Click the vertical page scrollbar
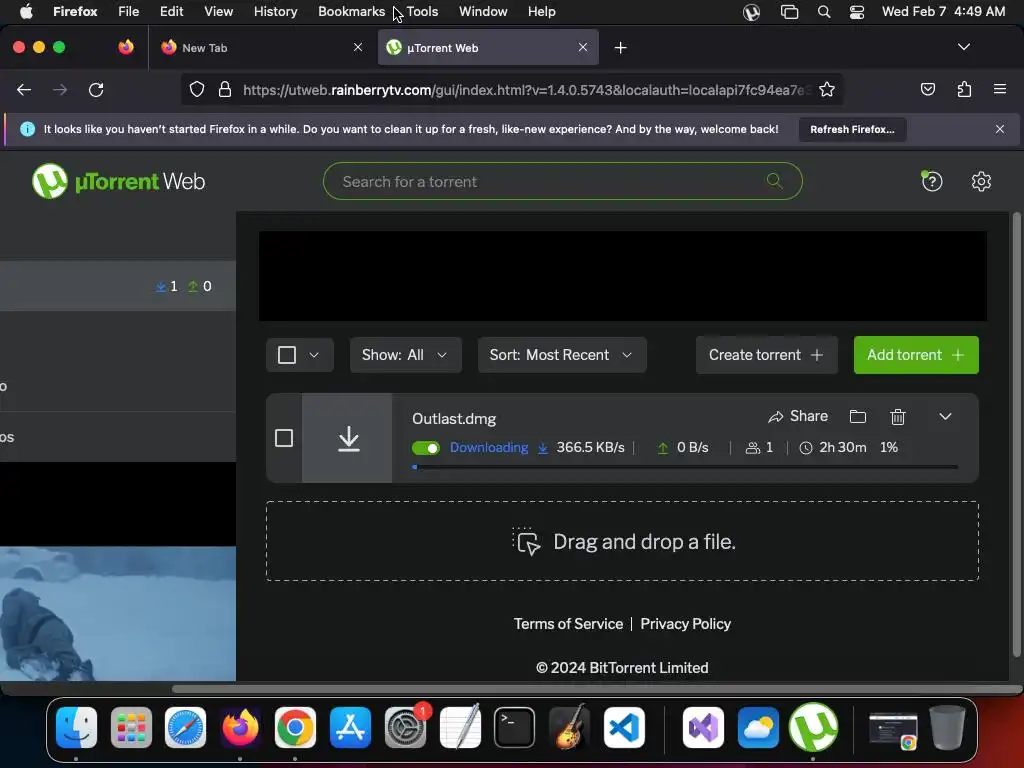The height and width of the screenshot is (768, 1024). [x=1016, y=434]
